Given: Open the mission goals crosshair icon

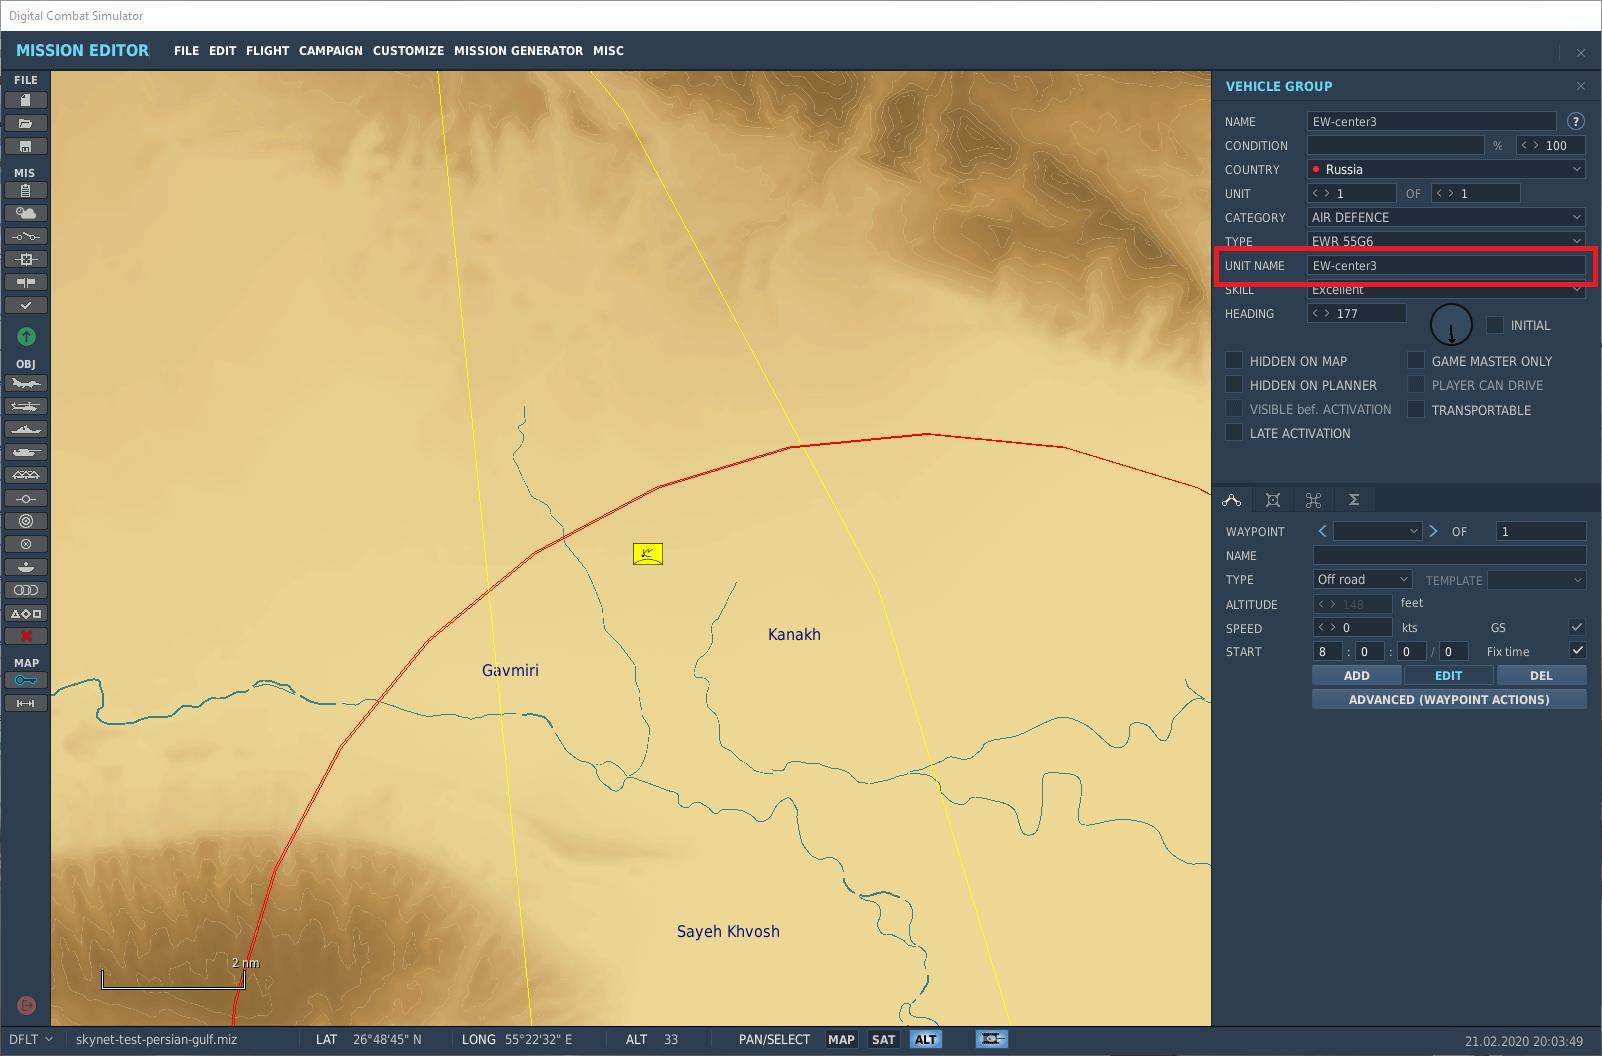Looking at the screenshot, I should (x=26, y=259).
